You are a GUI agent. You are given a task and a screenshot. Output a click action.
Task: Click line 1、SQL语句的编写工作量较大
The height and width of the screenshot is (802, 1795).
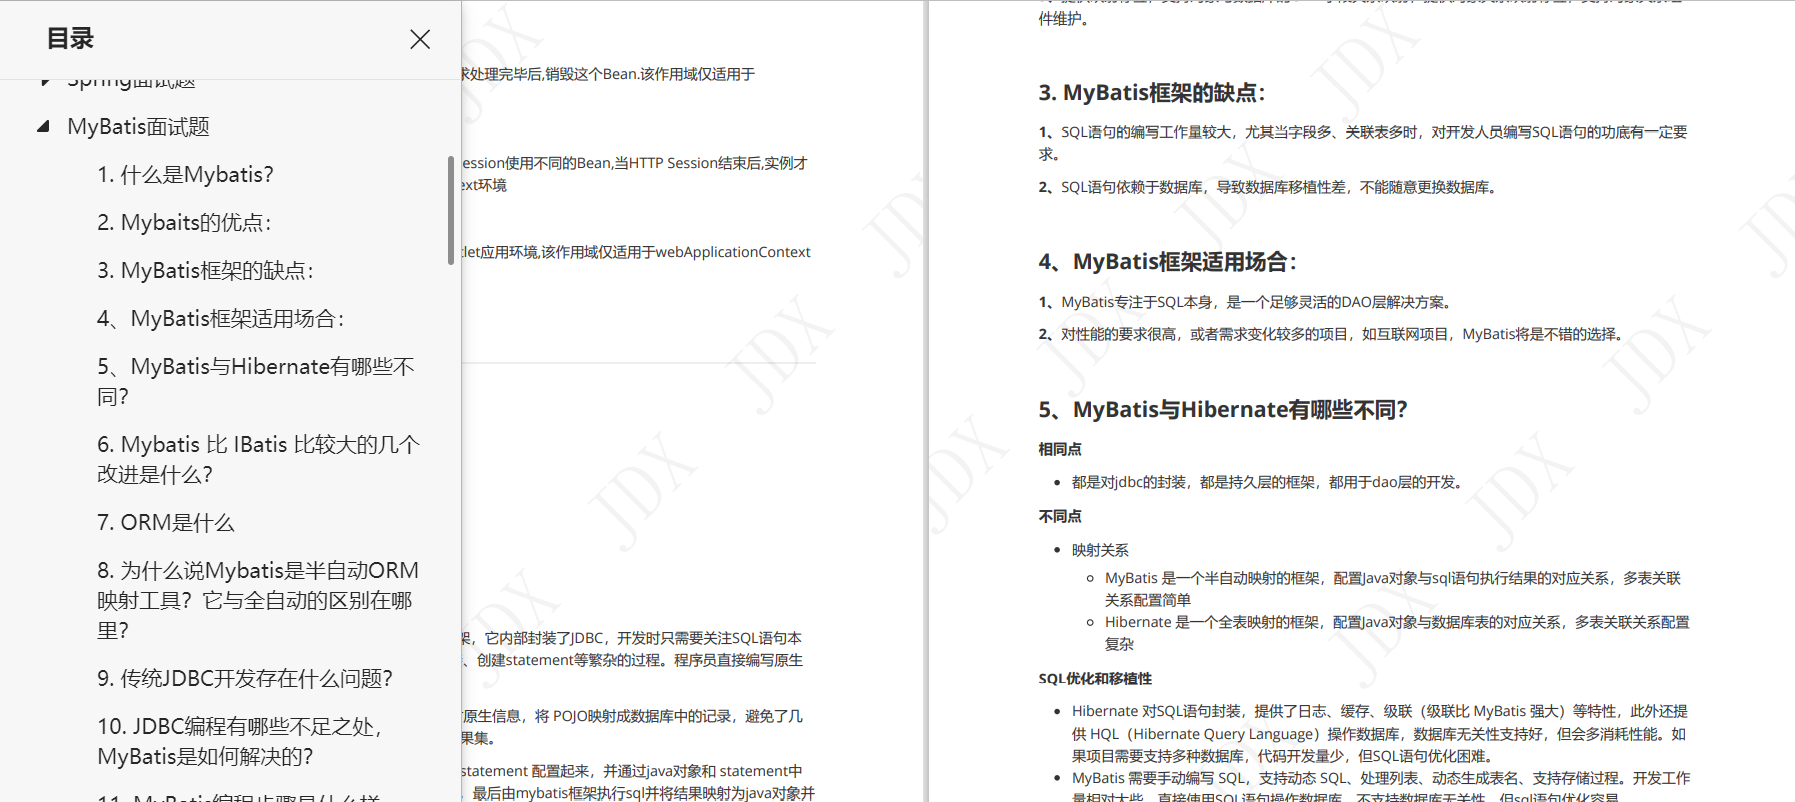(x=1363, y=143)
